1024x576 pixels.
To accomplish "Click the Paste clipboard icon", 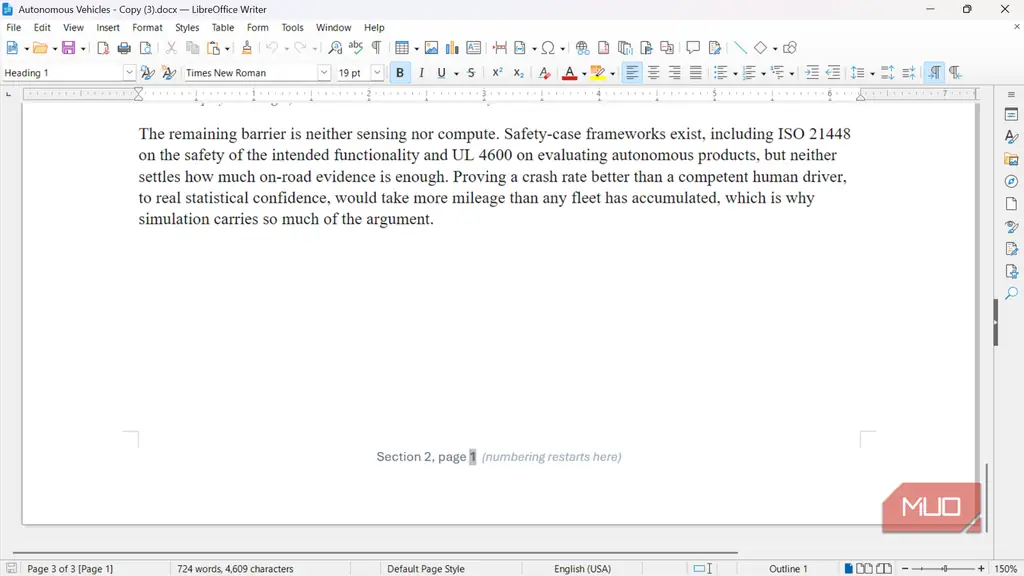I will (x=214, y=48).
